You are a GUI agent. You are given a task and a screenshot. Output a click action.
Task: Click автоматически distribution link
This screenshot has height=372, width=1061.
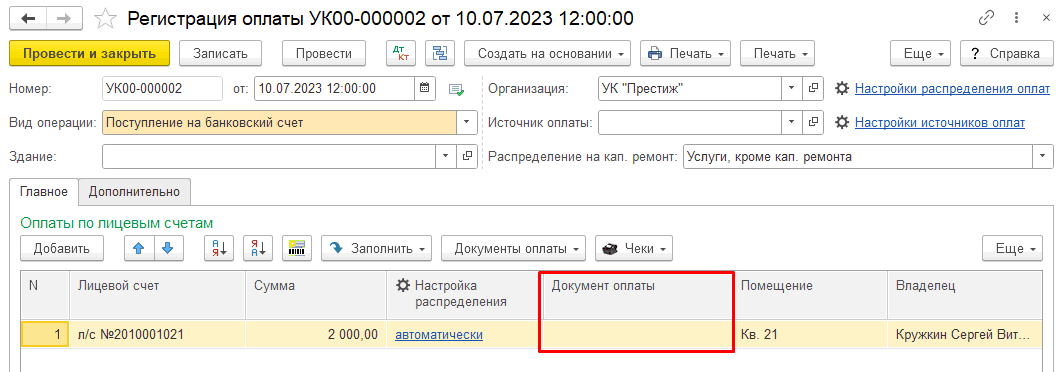point(438,335)
